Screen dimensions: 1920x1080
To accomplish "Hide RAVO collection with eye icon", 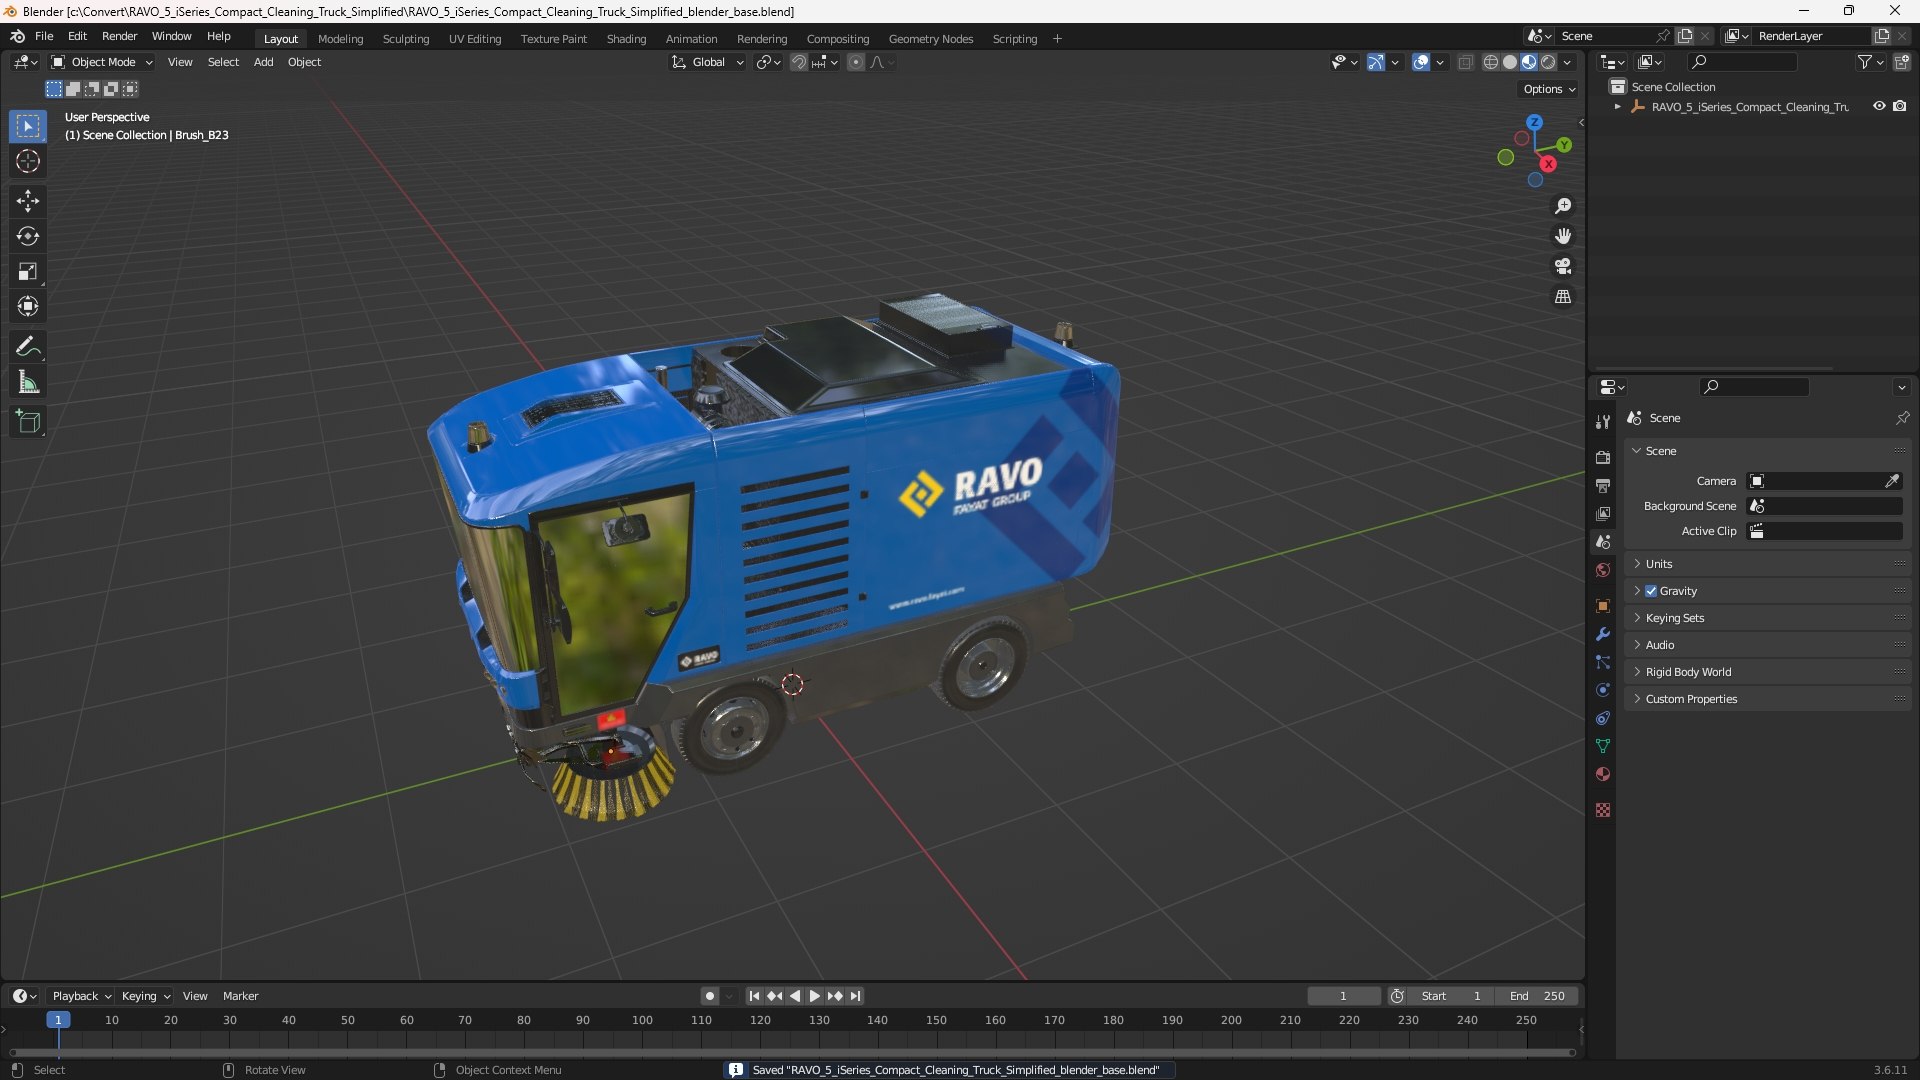I will (1879, 106).
